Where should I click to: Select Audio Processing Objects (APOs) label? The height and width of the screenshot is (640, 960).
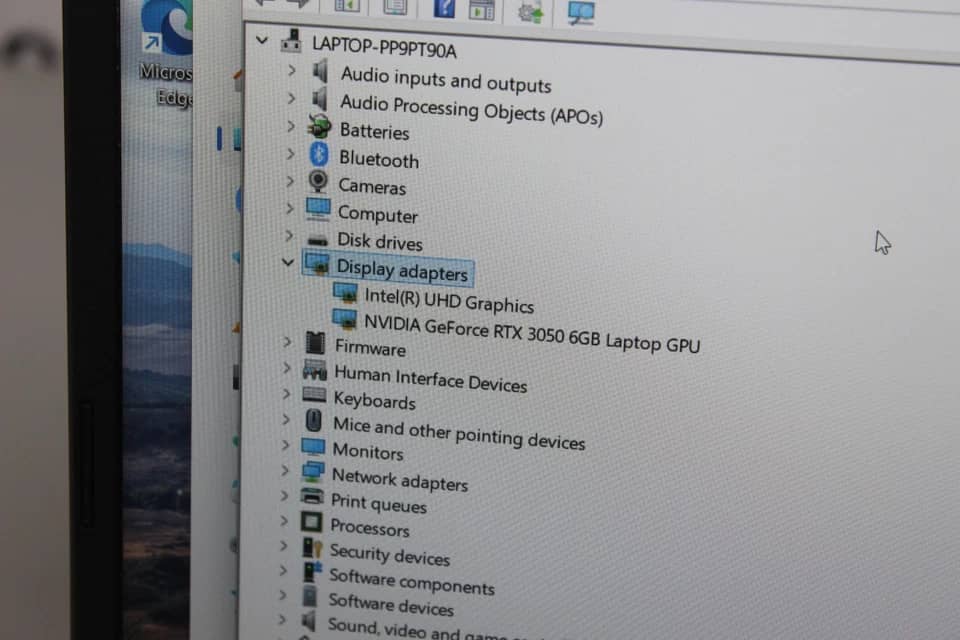[472, 110]
